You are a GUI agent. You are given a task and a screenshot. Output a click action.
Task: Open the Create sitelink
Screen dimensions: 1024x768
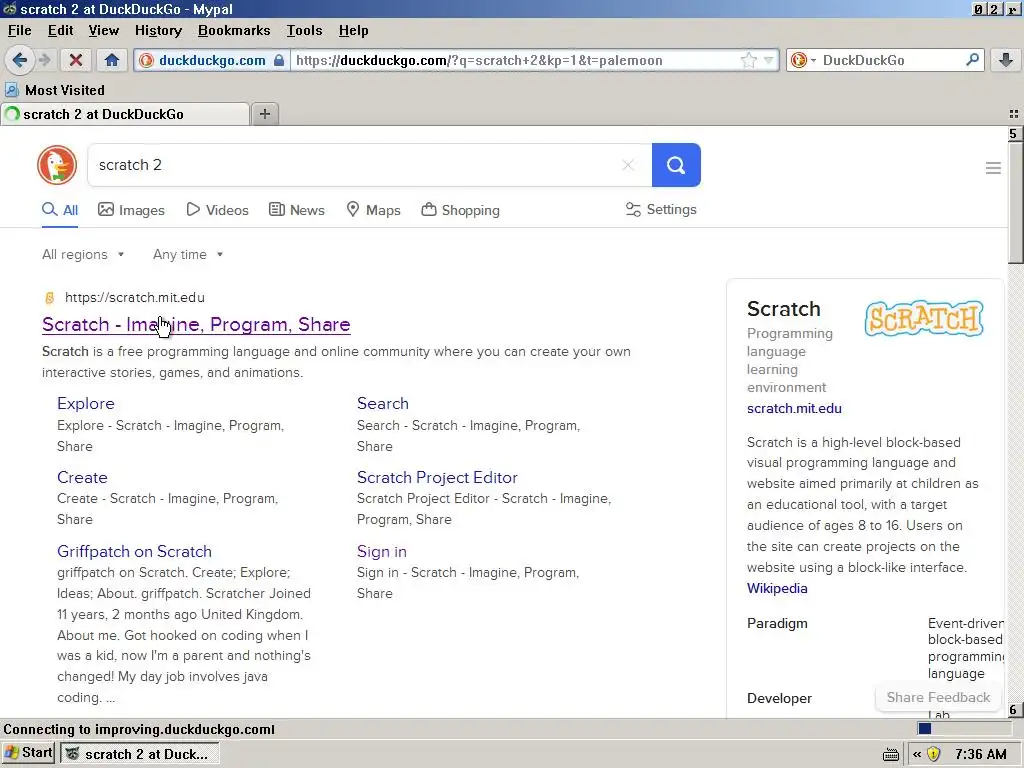[82, 477]
